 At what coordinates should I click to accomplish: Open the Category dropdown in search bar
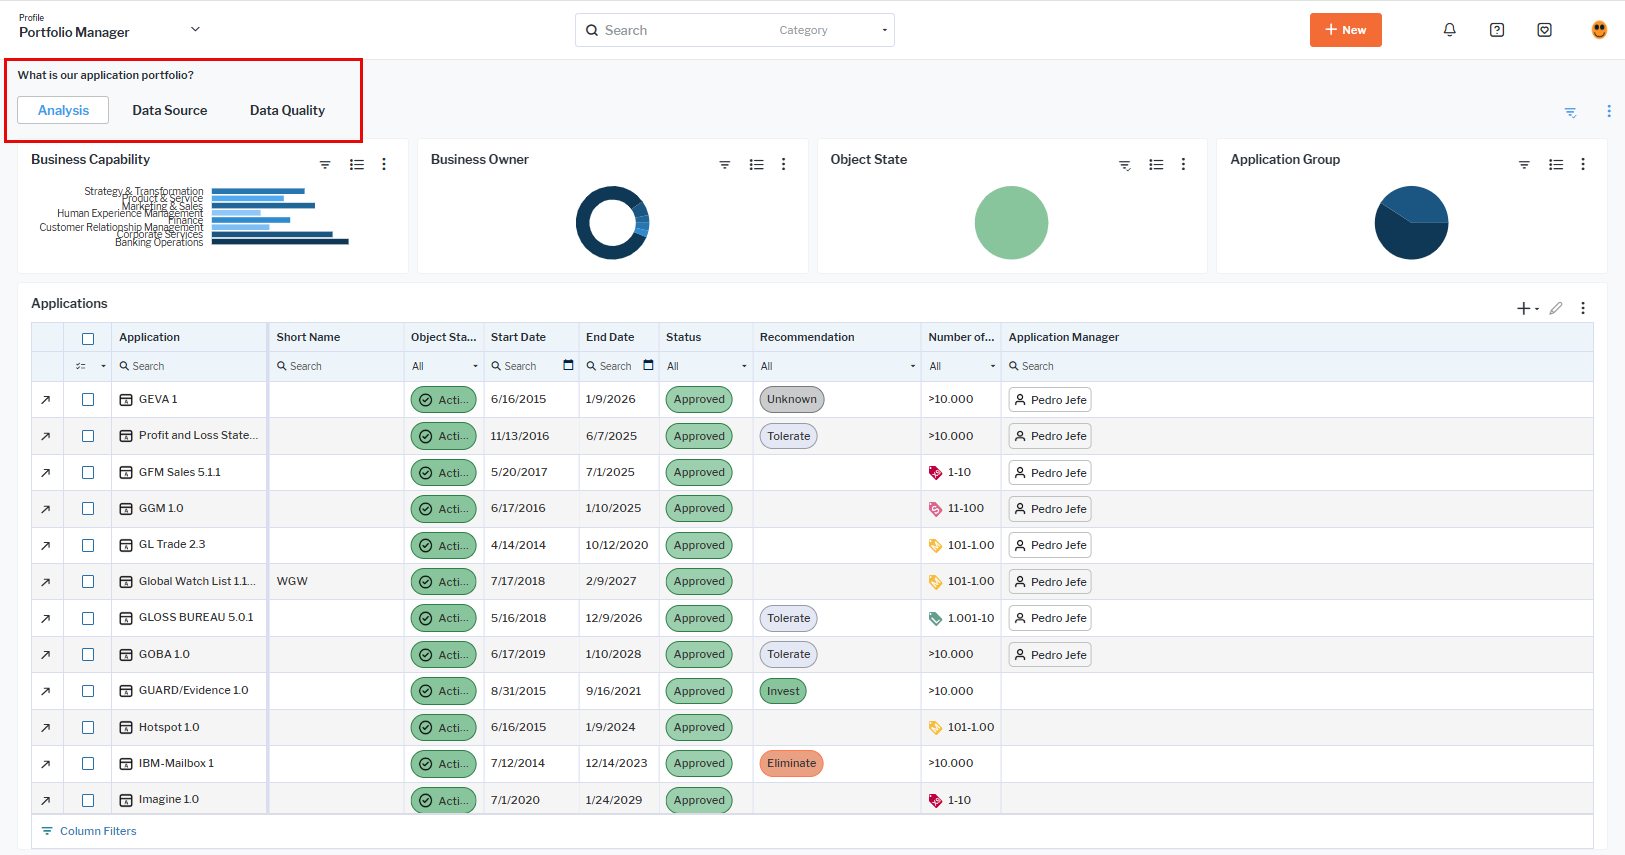[832, 31]
